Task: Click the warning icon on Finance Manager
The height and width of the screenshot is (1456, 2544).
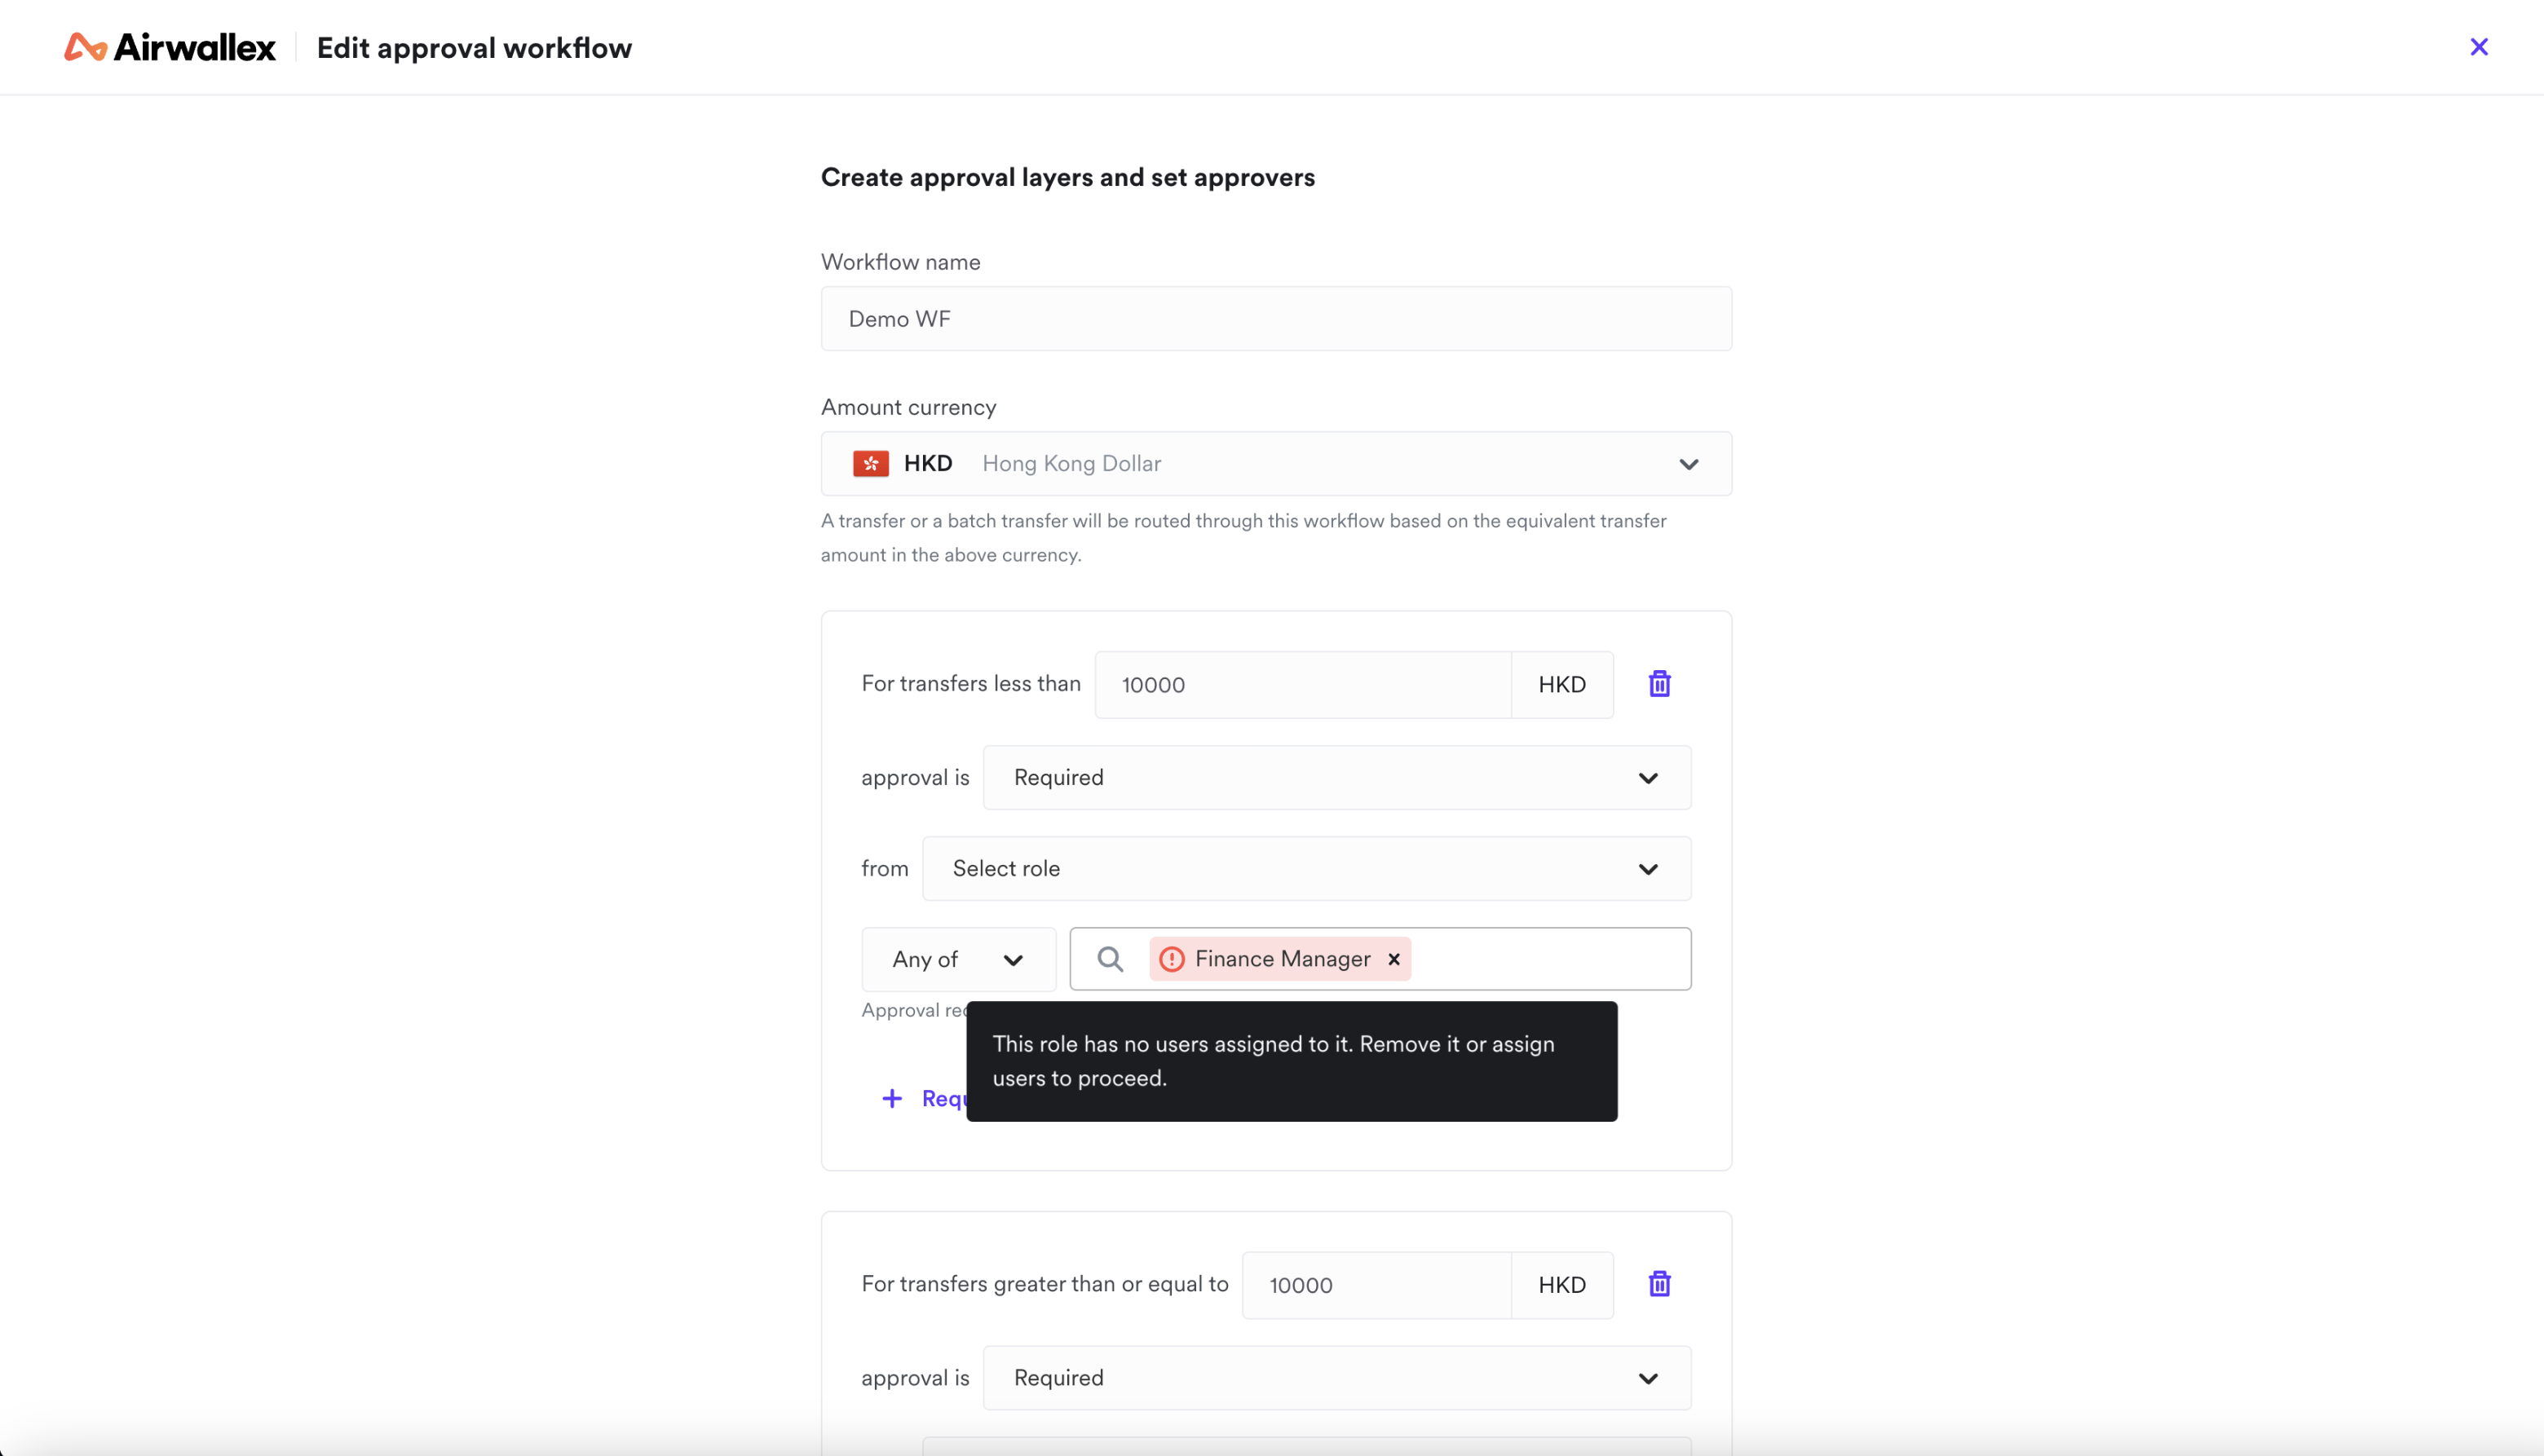Action: click(1172, 960)
